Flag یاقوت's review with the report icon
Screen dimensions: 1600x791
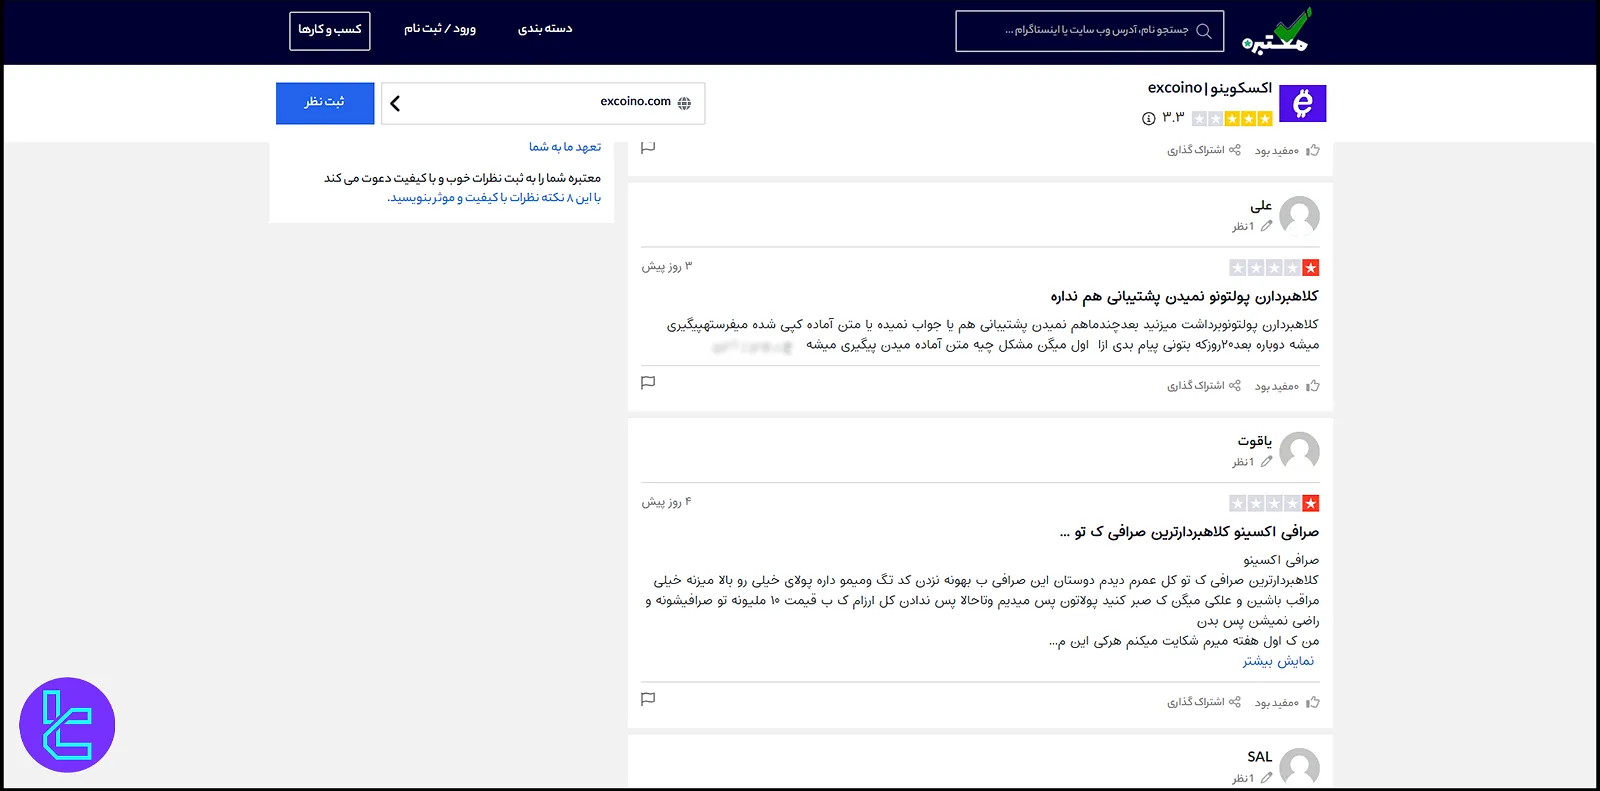click(x=648, y=699)
